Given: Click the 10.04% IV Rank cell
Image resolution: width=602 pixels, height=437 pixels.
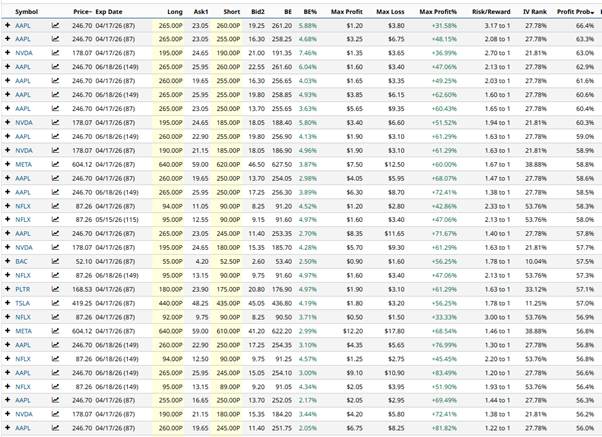Looking at the screenshot, I should coord(536,262).
